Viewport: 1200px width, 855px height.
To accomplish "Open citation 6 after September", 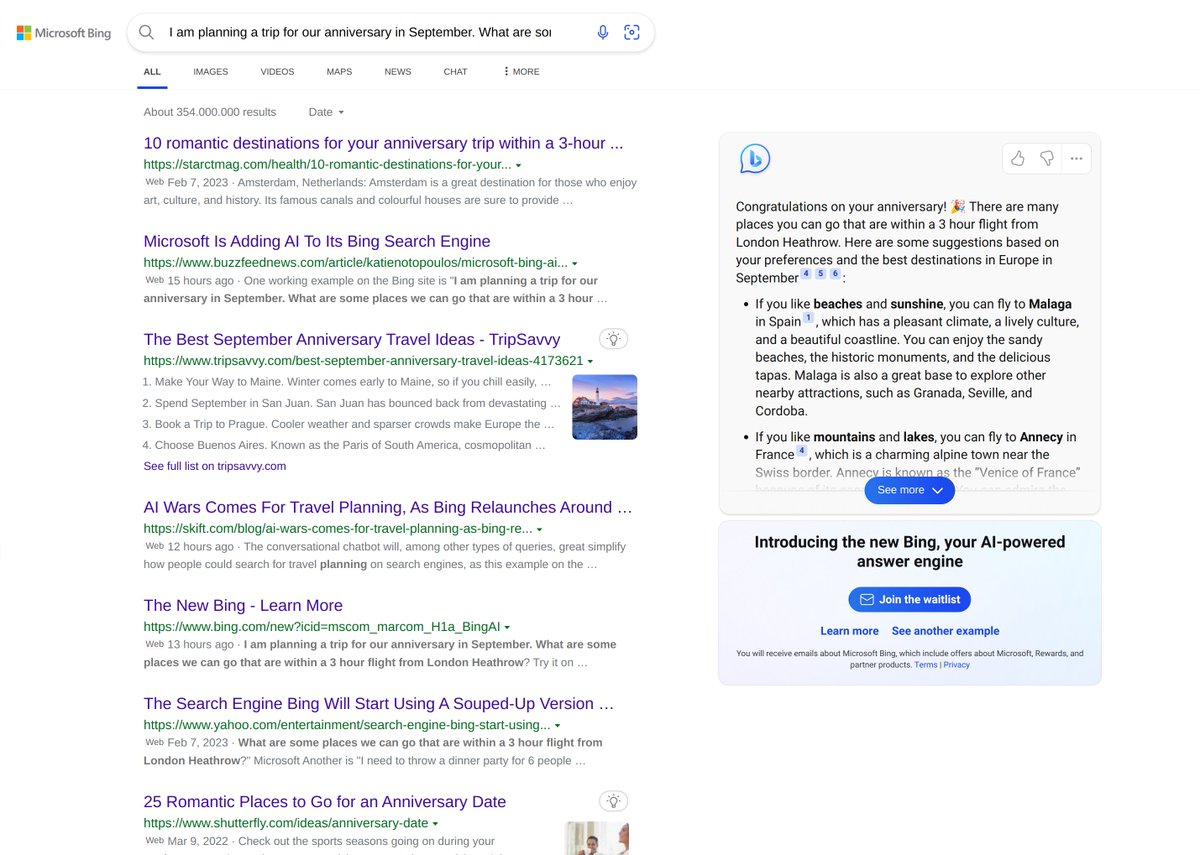I will point(835,274).
